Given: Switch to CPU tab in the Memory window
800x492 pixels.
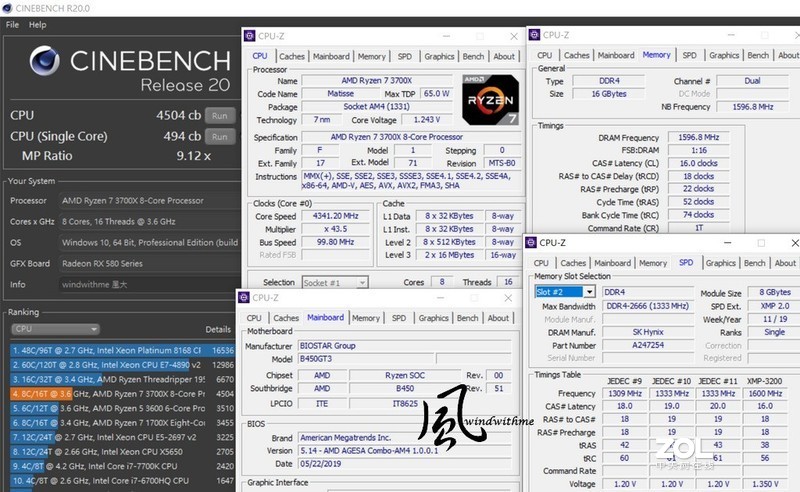Looking at the screenshot, I should click(544, 55).
